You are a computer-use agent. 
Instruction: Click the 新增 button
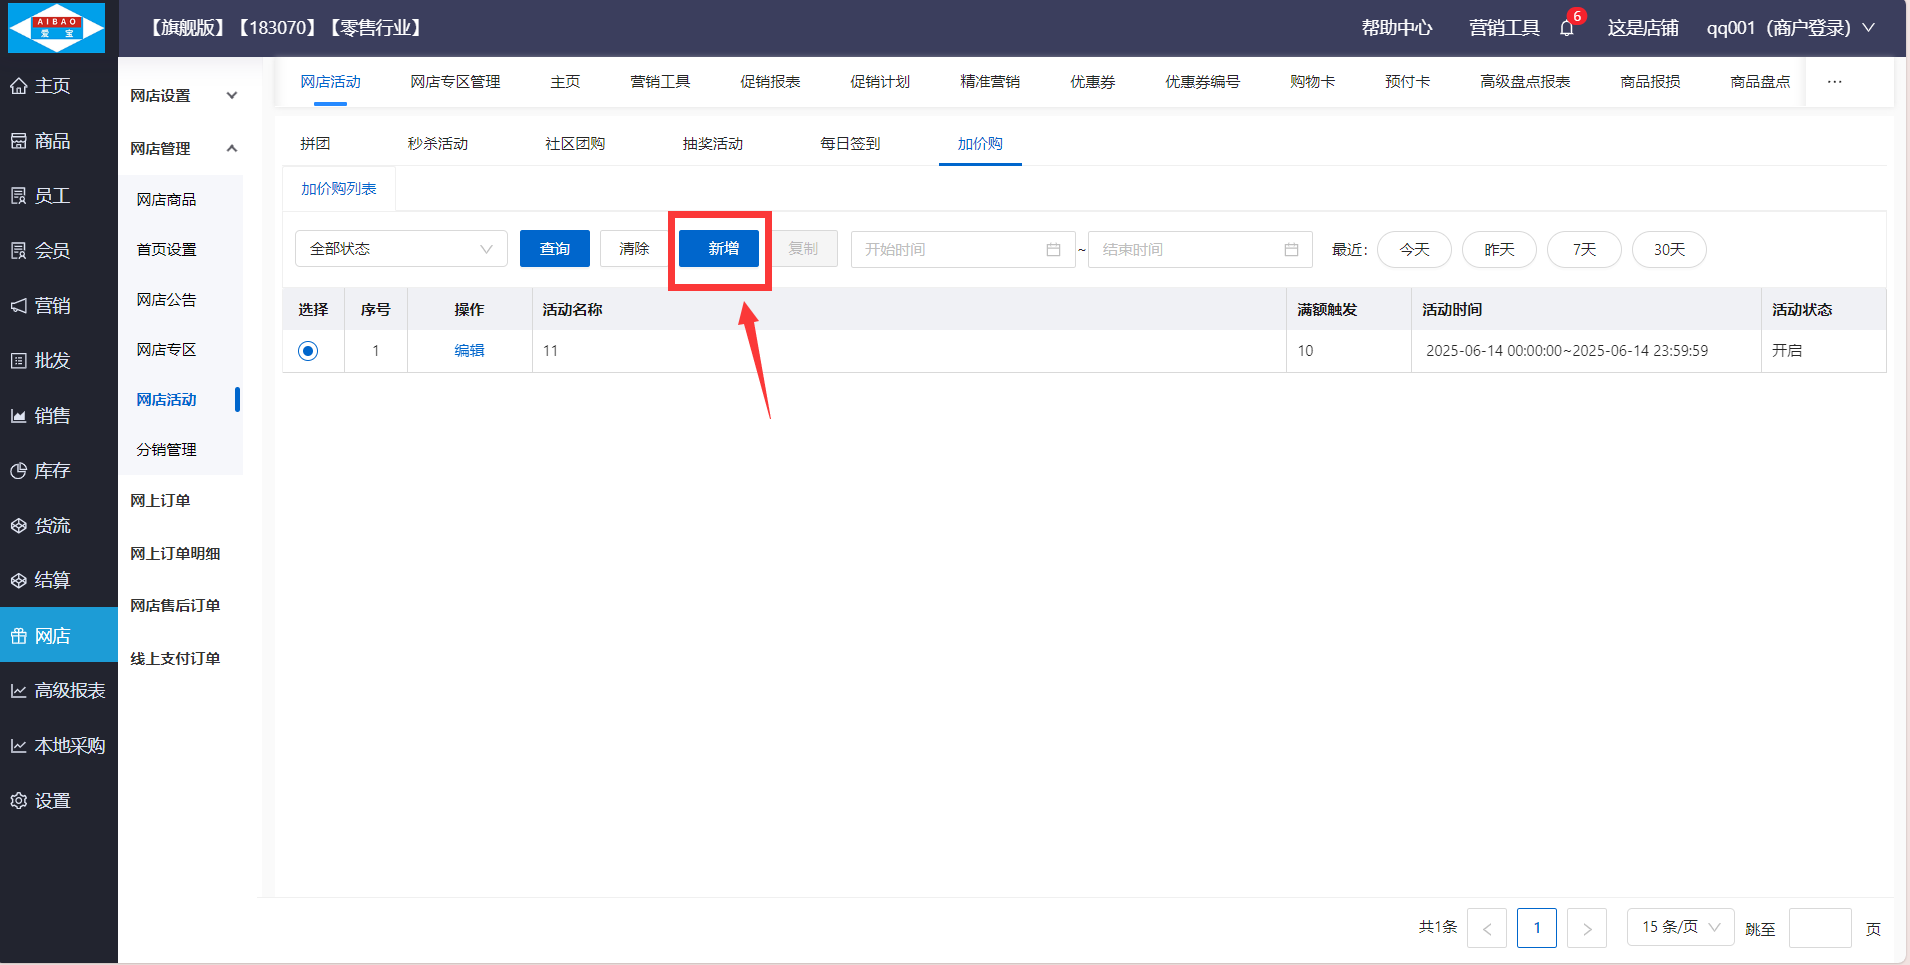(x=722, y=249)
